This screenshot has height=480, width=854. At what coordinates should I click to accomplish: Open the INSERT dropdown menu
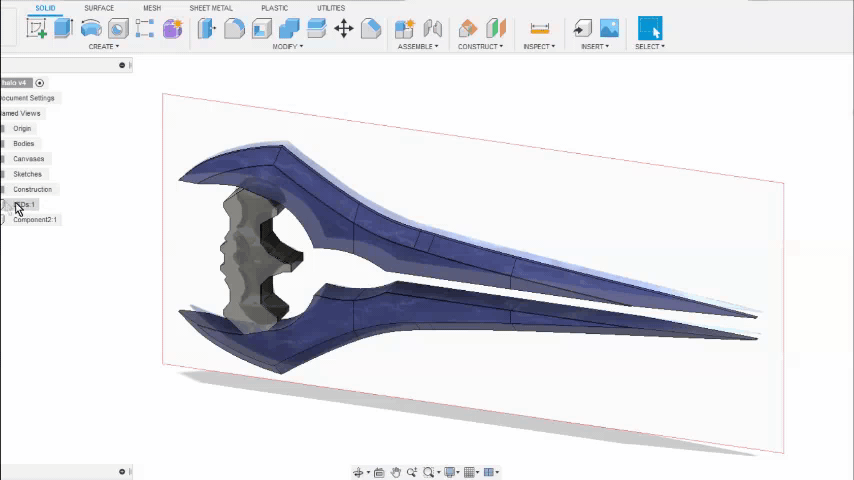pos(595,47)
